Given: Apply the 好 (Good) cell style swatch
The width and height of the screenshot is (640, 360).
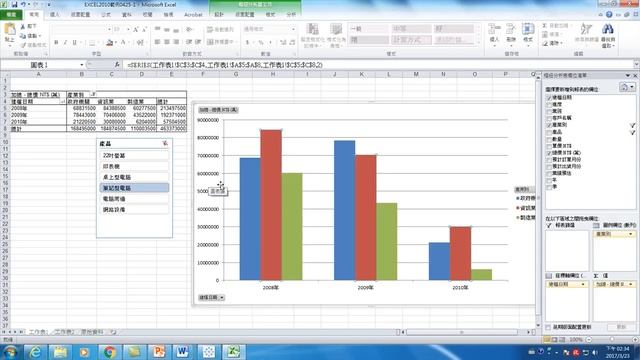Looking at the screenshot, I should click(x=453, y=29).
